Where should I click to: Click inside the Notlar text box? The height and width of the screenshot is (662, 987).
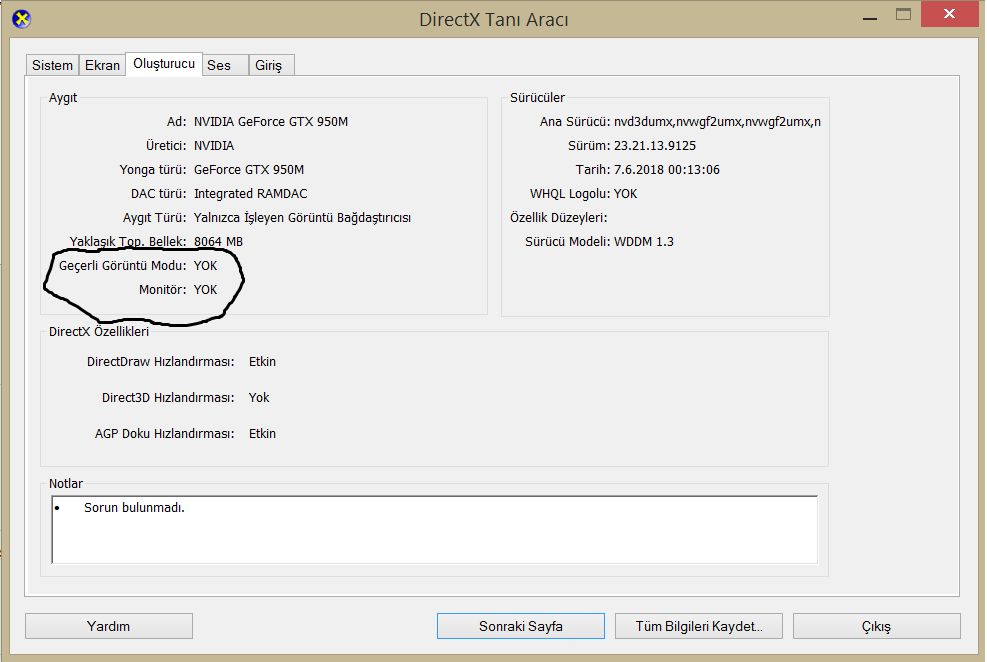pos(434,529)
